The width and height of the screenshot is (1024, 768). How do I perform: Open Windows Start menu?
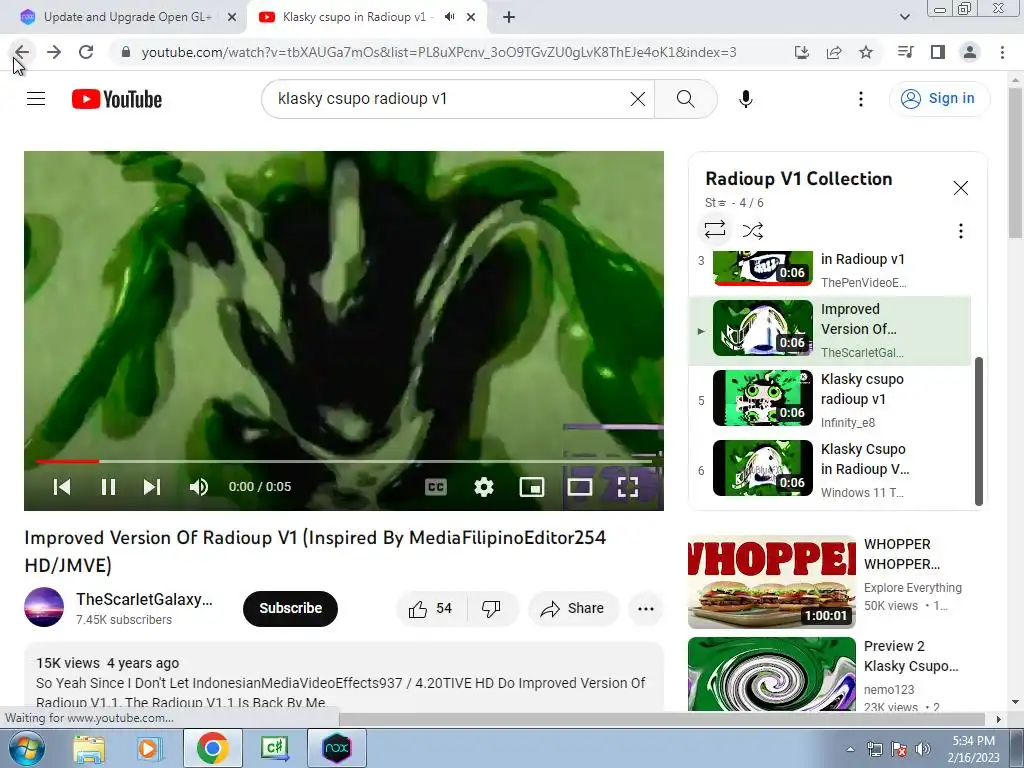point(27,748)
